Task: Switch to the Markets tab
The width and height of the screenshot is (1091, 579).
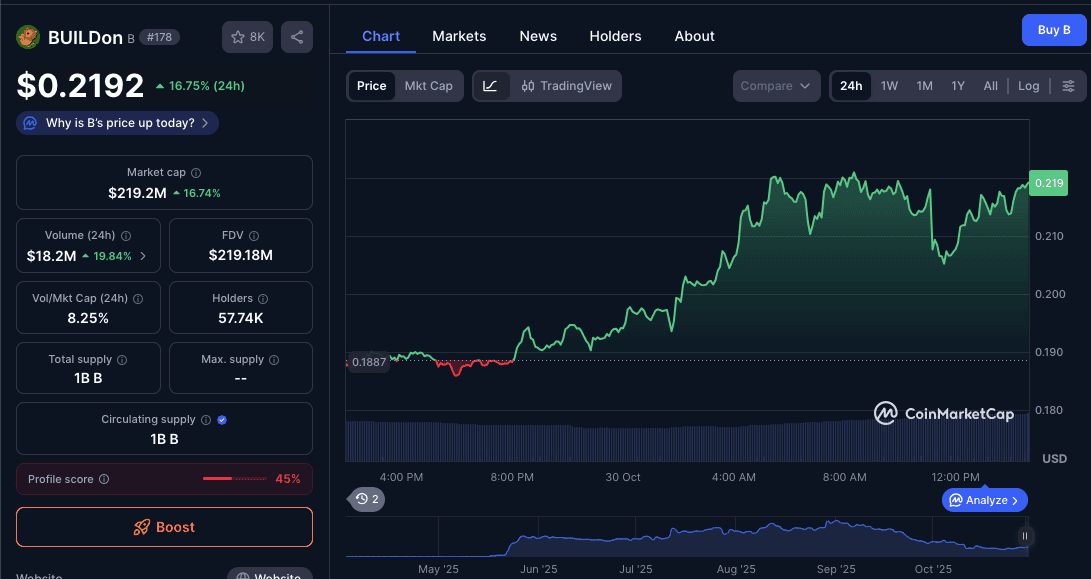Action: coord(459,36)
